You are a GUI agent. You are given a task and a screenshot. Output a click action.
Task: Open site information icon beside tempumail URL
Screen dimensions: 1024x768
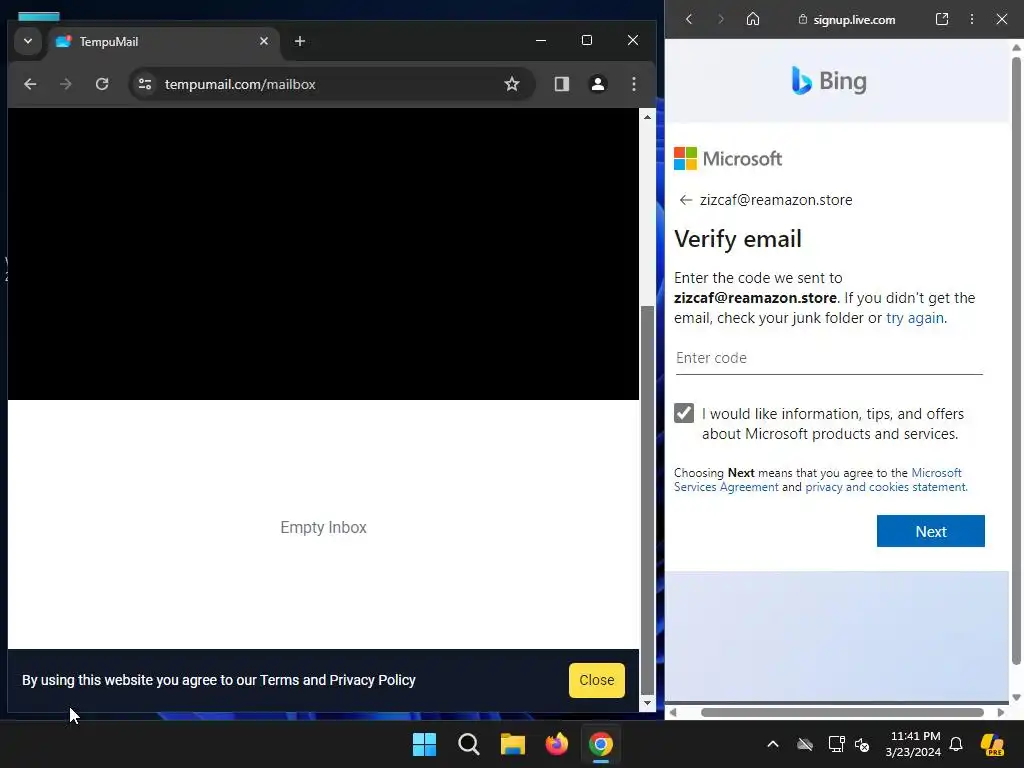click(x=145, y=84)
